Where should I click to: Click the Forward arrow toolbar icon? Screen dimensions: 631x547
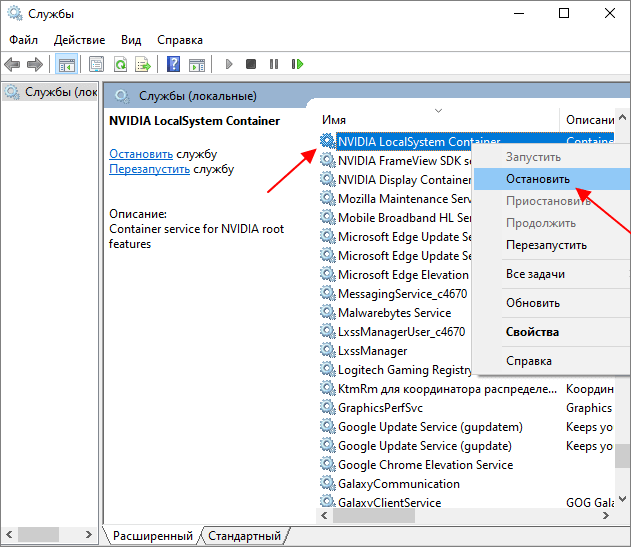pos(35,64)
